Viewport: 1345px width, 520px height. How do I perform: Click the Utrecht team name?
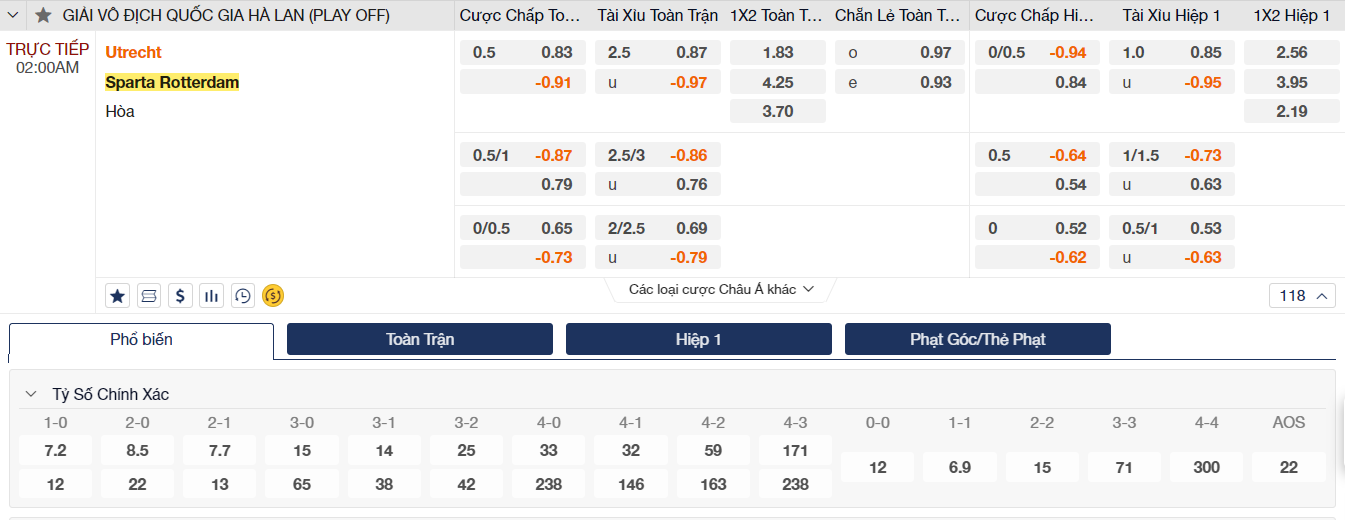(x=133, y=52)
